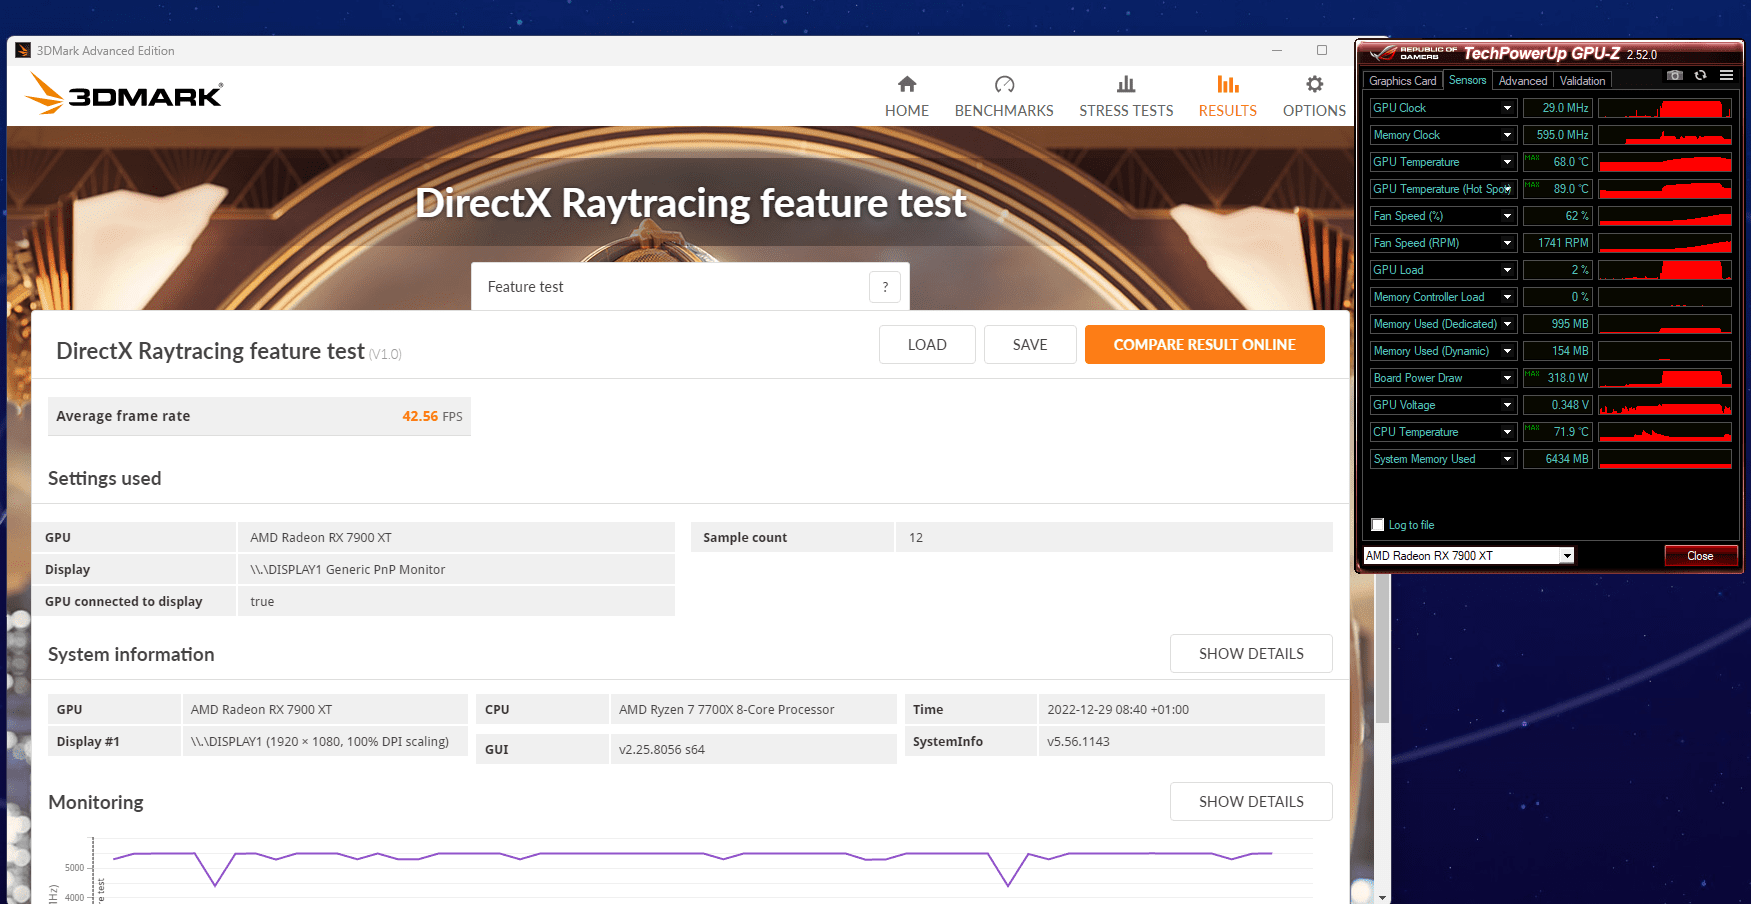The image size is (1751, 904).
Task: Open the Memory Used (Dedicated) dropdown
Action: (x=1507, y=324)
